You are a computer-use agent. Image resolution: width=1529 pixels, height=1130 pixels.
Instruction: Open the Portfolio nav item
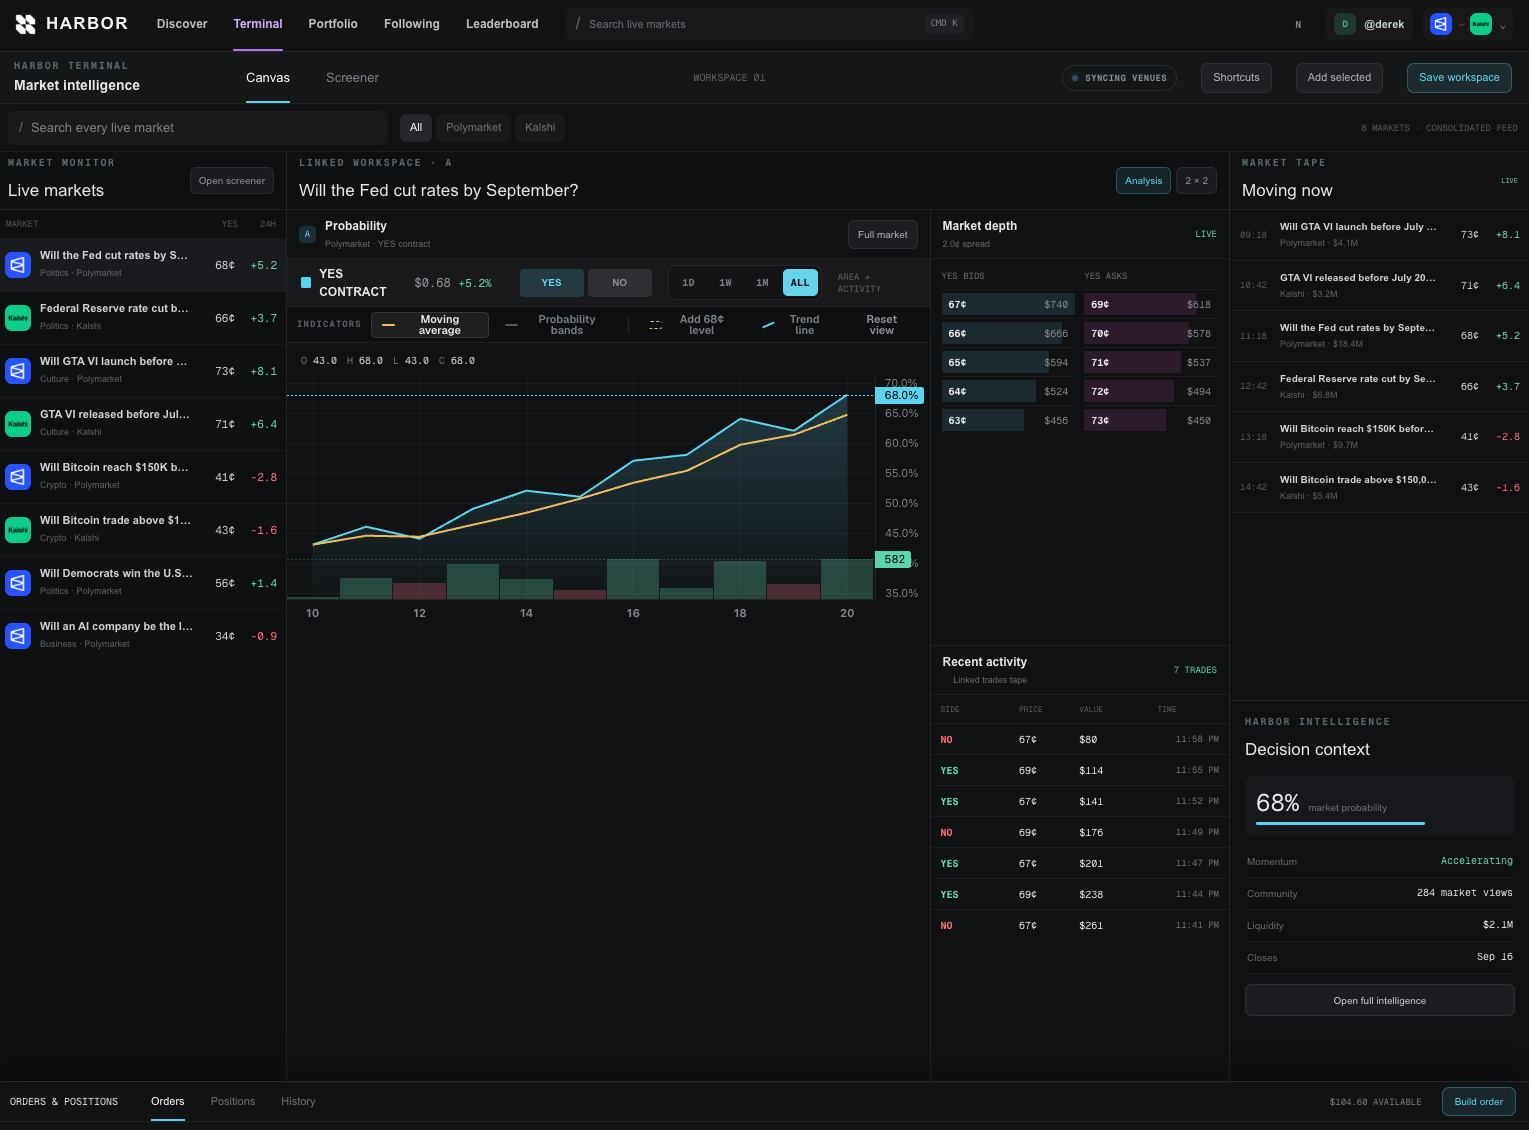pos(333,24)
